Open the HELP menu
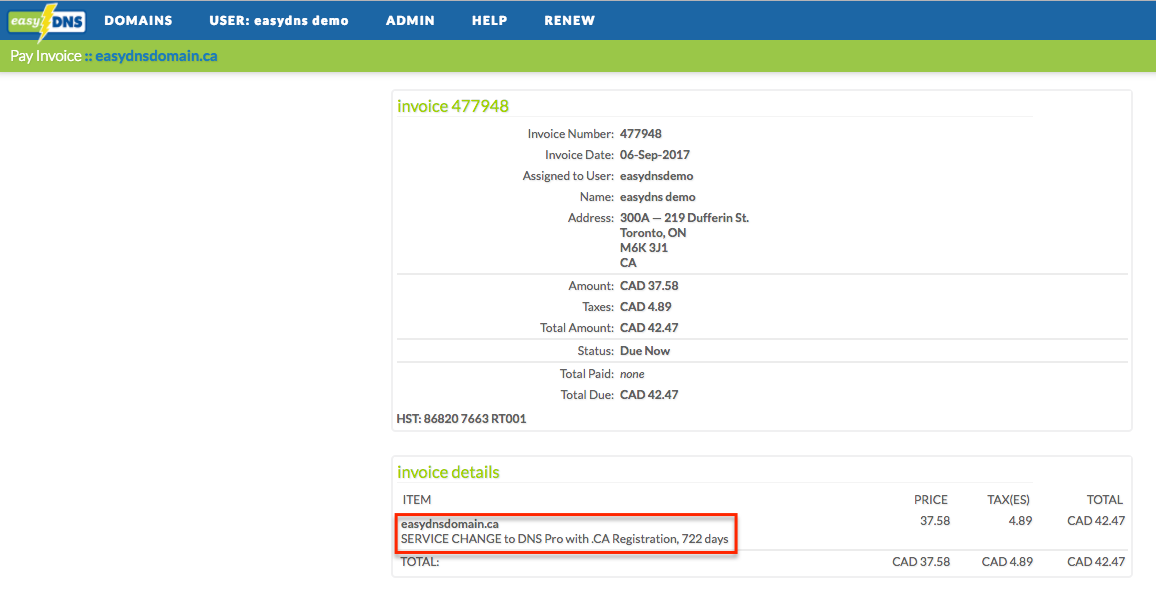 (490, 21)
